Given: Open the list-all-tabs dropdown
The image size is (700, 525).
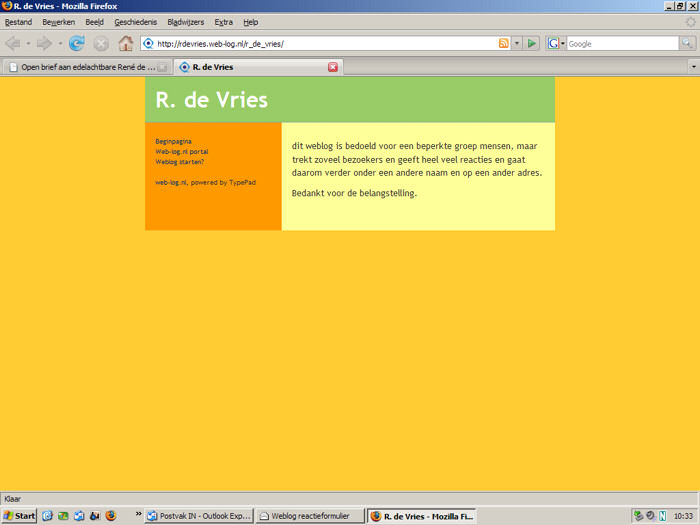Looking at the screenshot, I should coord(692,67).
